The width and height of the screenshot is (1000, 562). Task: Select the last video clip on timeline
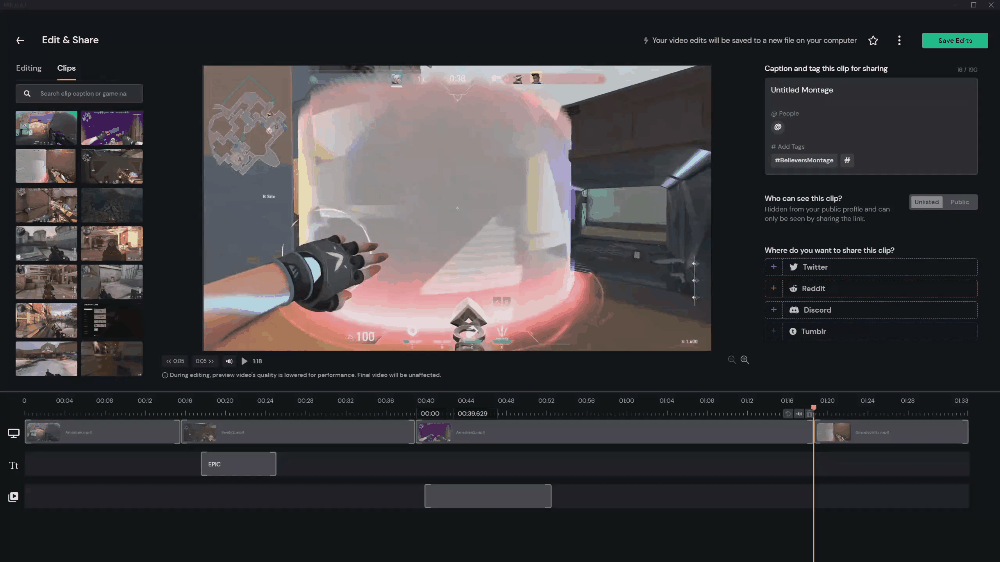click(892, 432)
